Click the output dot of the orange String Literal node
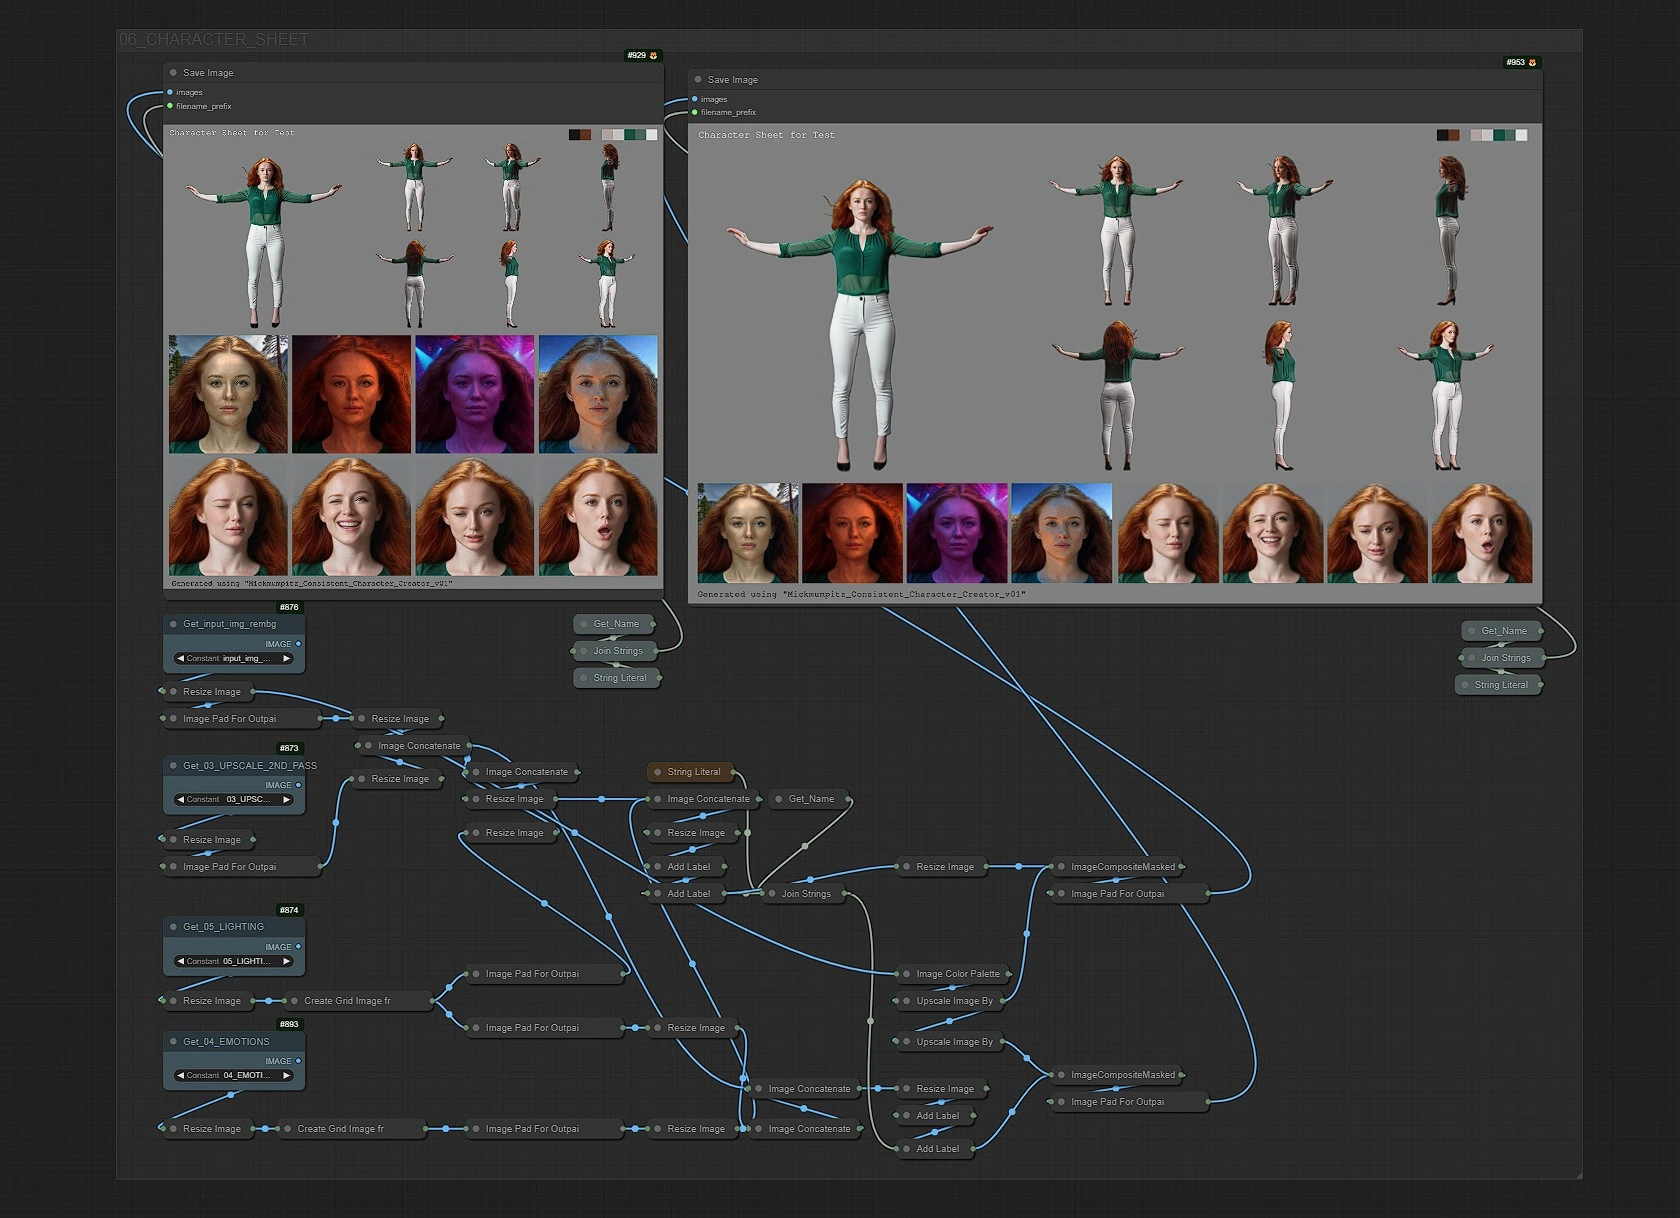The width and height of the screenshot is (1680, 1218). [732, 772]
